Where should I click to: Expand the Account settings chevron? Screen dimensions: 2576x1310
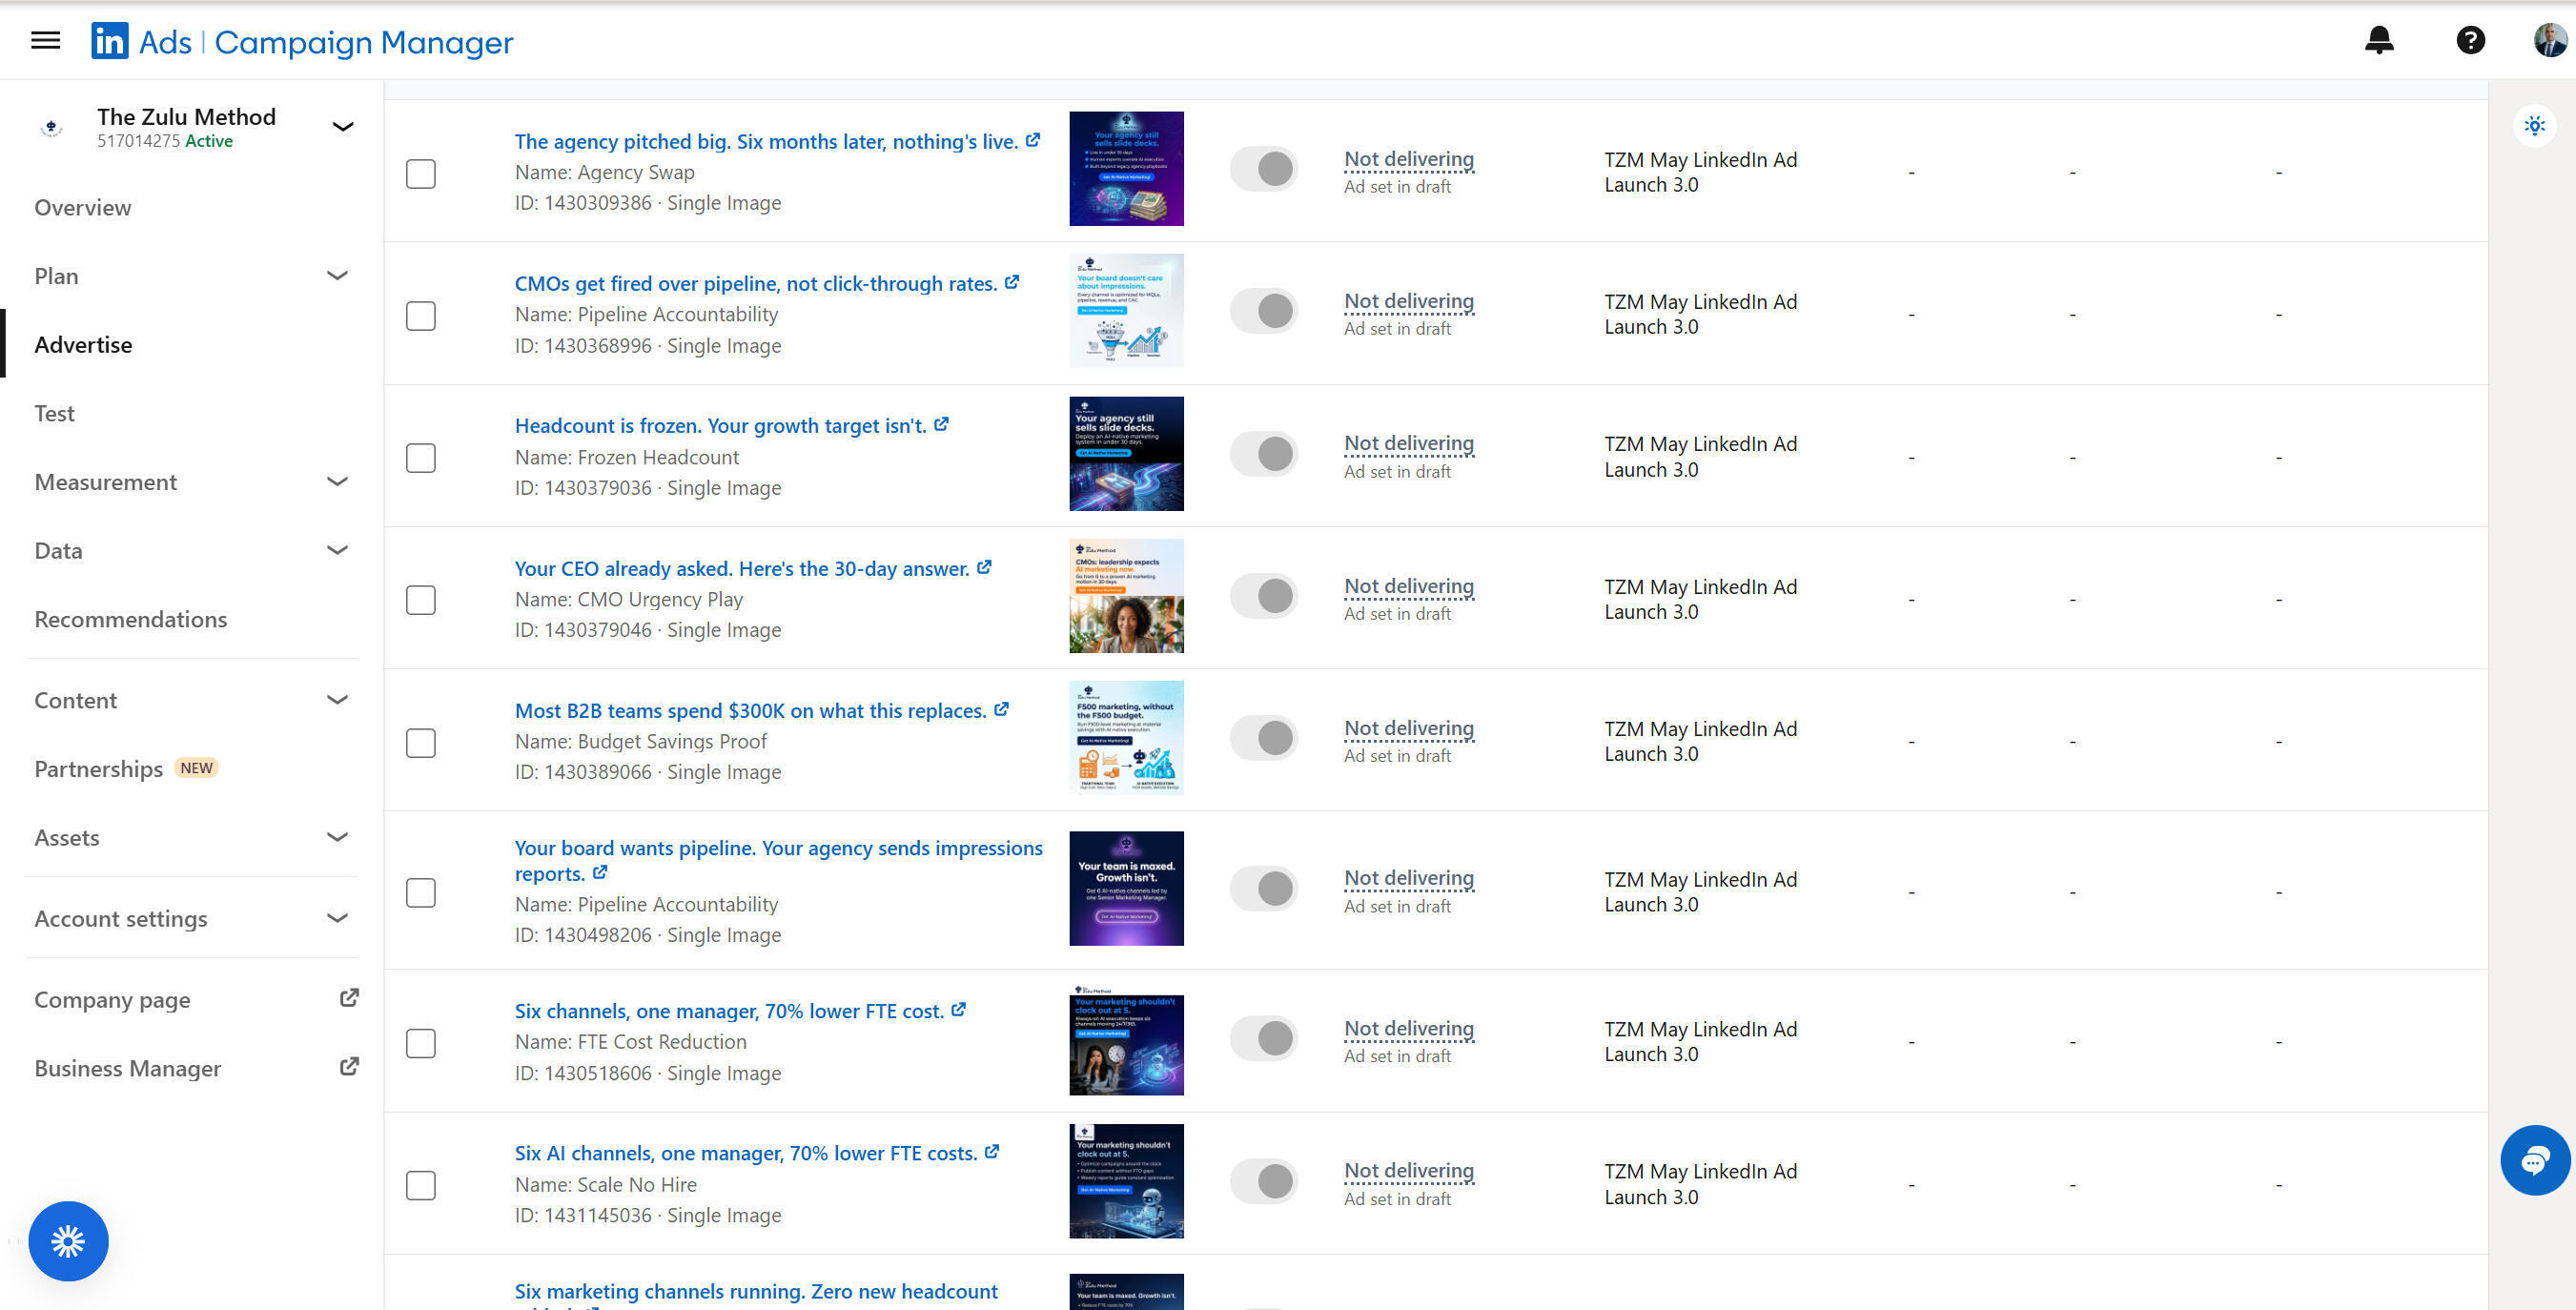(x=338, y=918)
